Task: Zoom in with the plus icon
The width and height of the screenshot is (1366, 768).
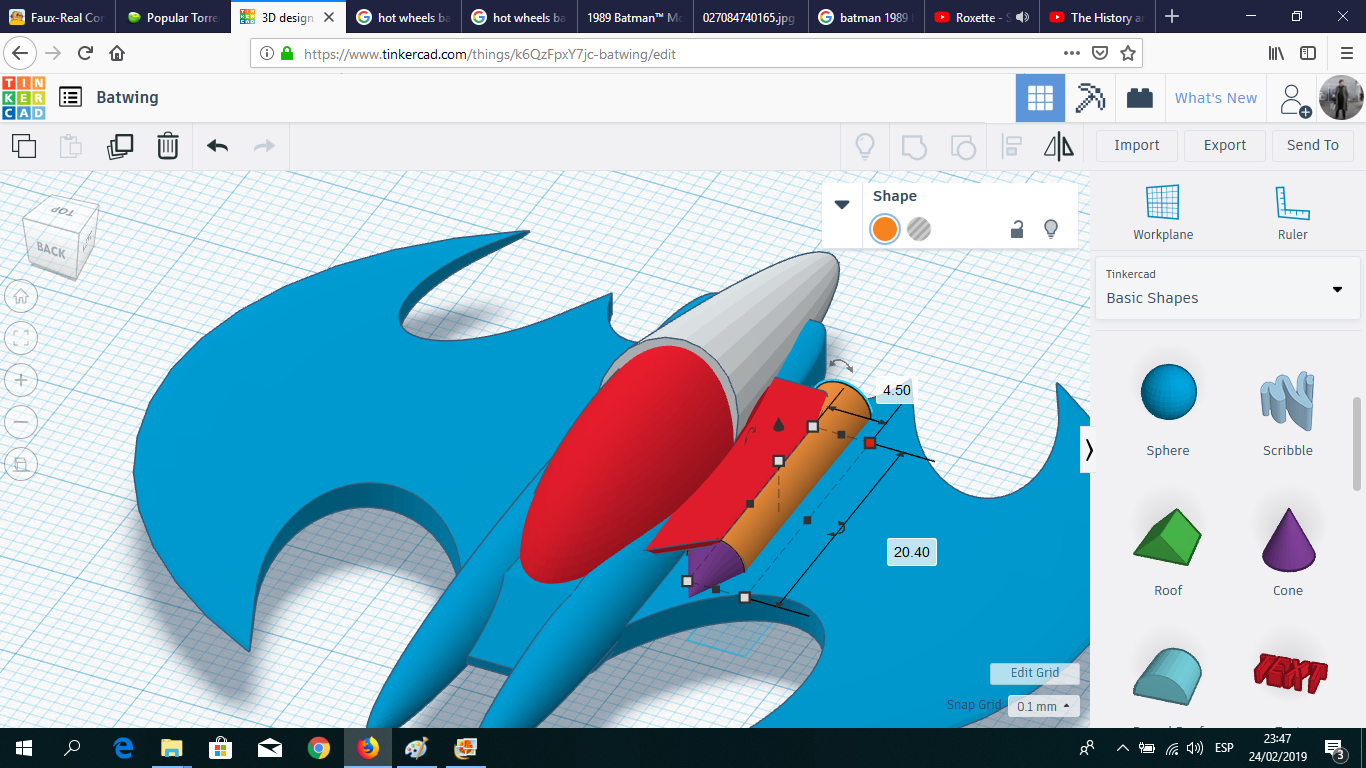Action: pos(21,380)
